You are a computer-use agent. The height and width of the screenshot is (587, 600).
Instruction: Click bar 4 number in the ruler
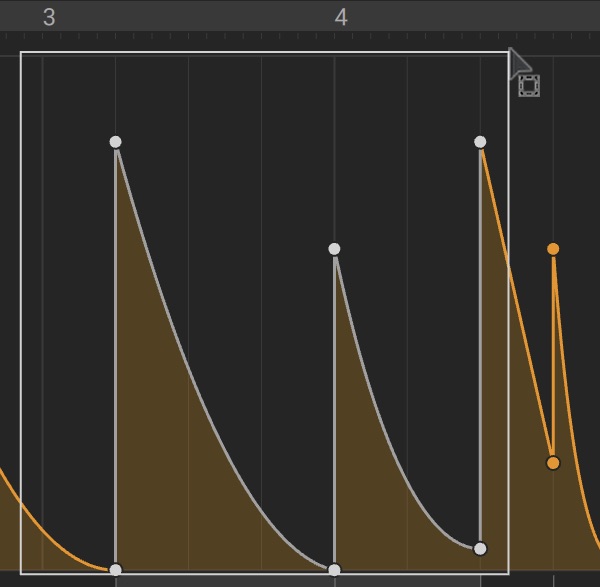pos(341,18)
